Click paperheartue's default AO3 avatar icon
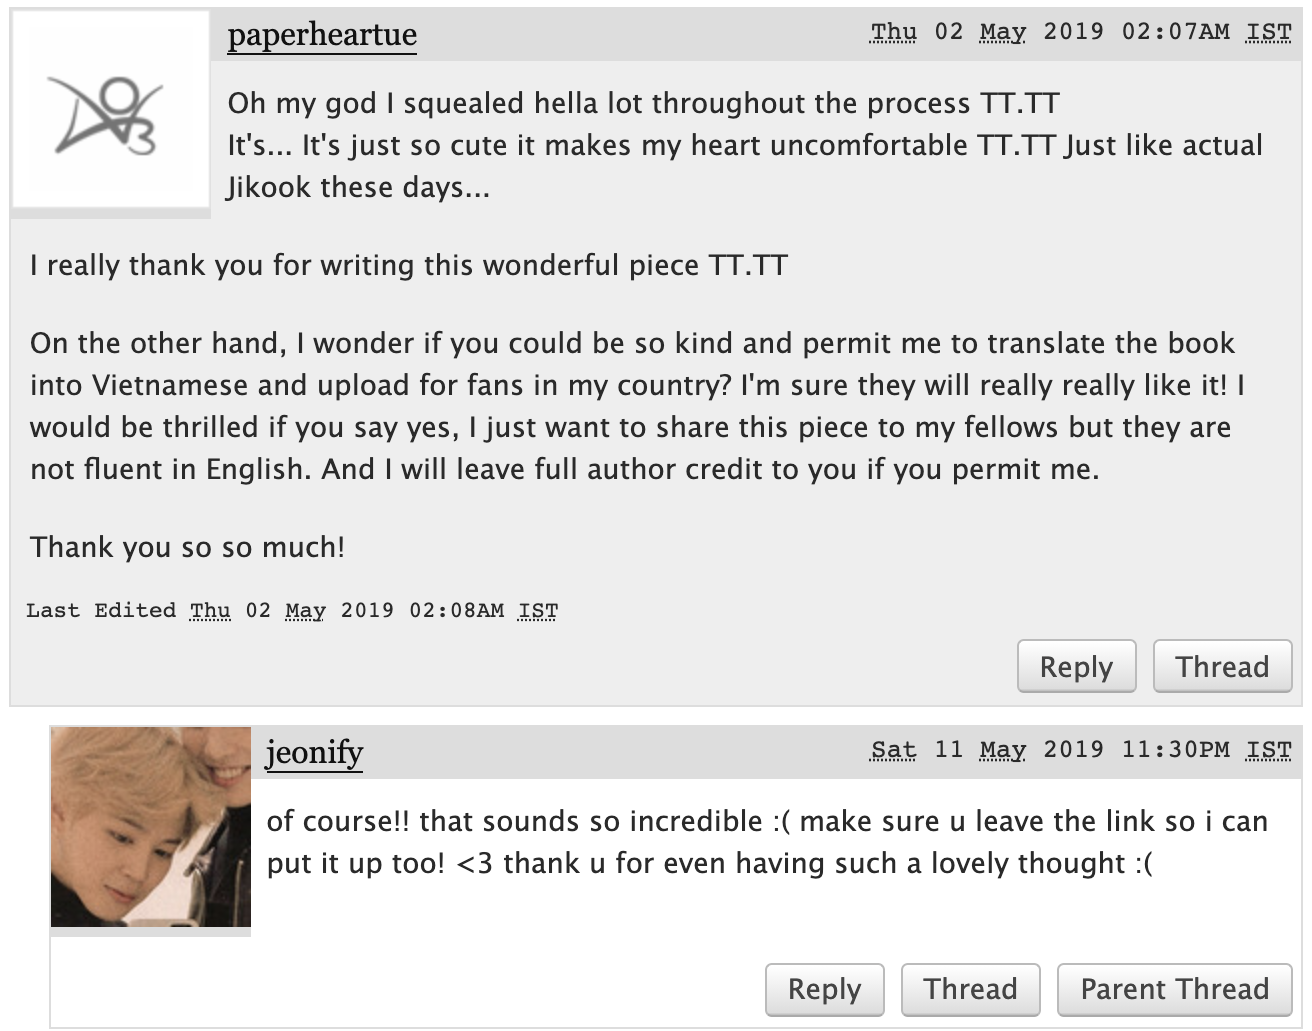This screenshot has width=1312, height=1031. coord(110,110)
